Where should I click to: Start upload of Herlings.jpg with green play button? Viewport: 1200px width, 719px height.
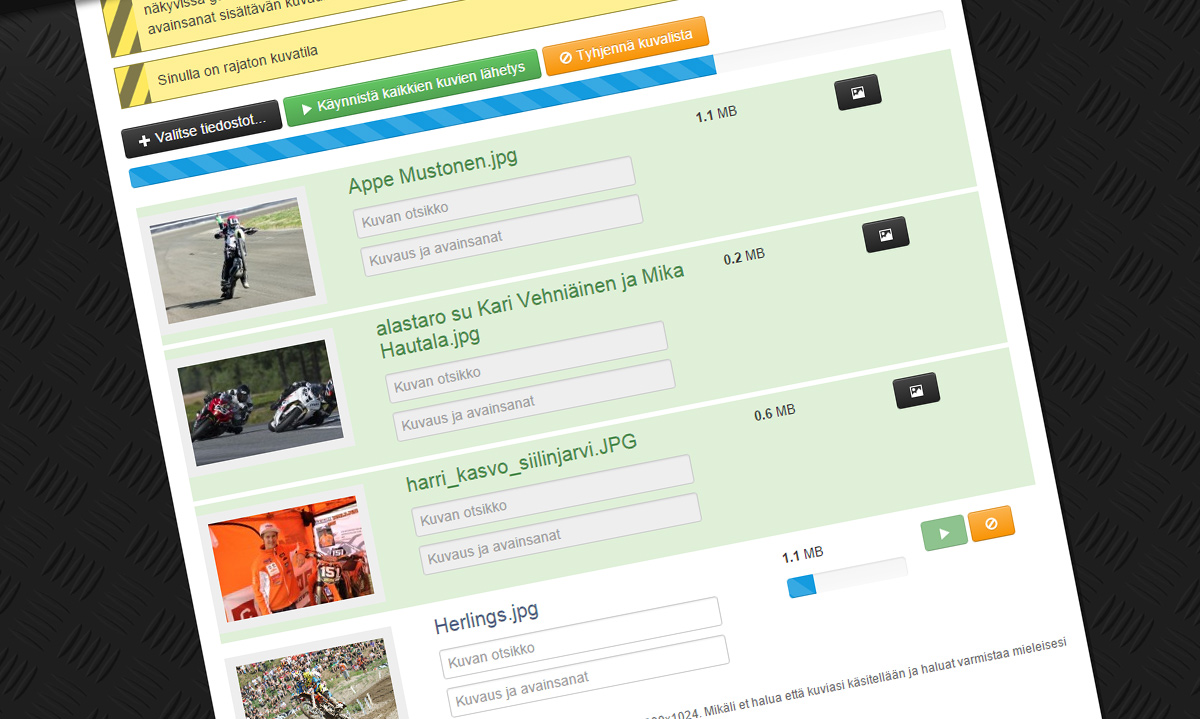click(944, 533)
